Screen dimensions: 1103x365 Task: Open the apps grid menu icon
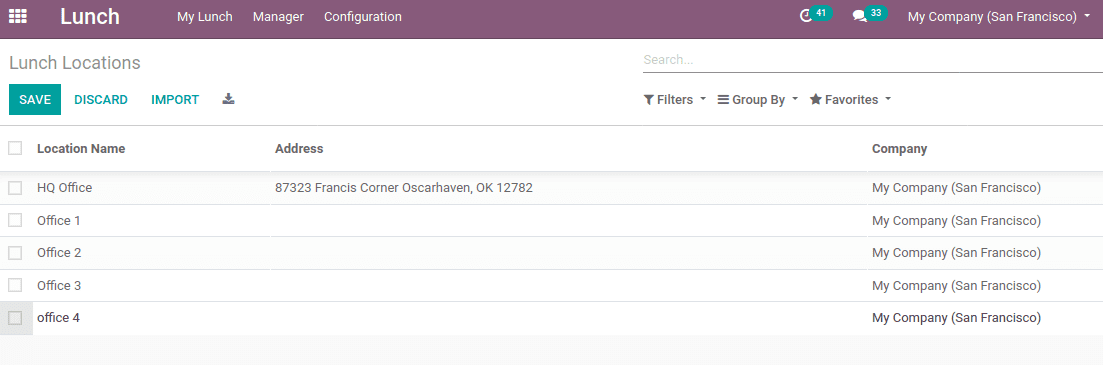pos(18,16)
